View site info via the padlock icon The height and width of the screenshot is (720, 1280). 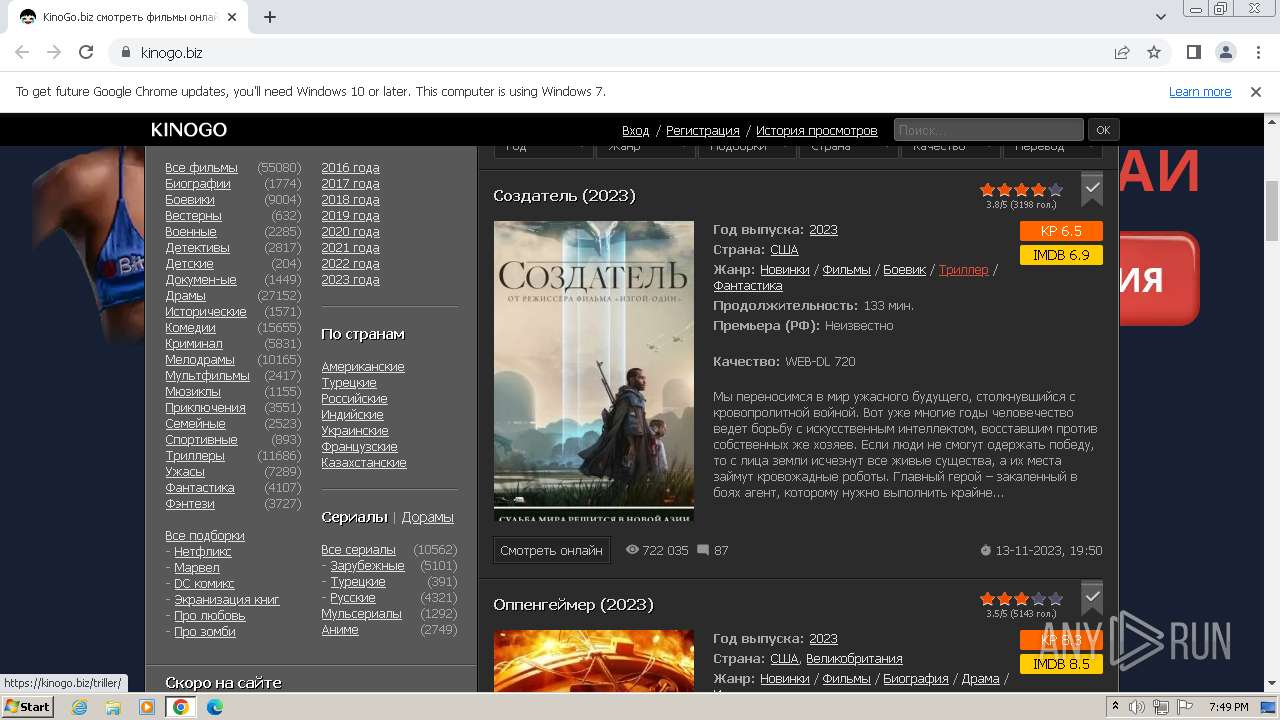click(126, 52)
